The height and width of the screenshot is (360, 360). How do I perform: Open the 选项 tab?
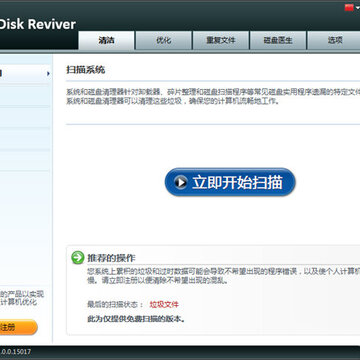[334, 41]
